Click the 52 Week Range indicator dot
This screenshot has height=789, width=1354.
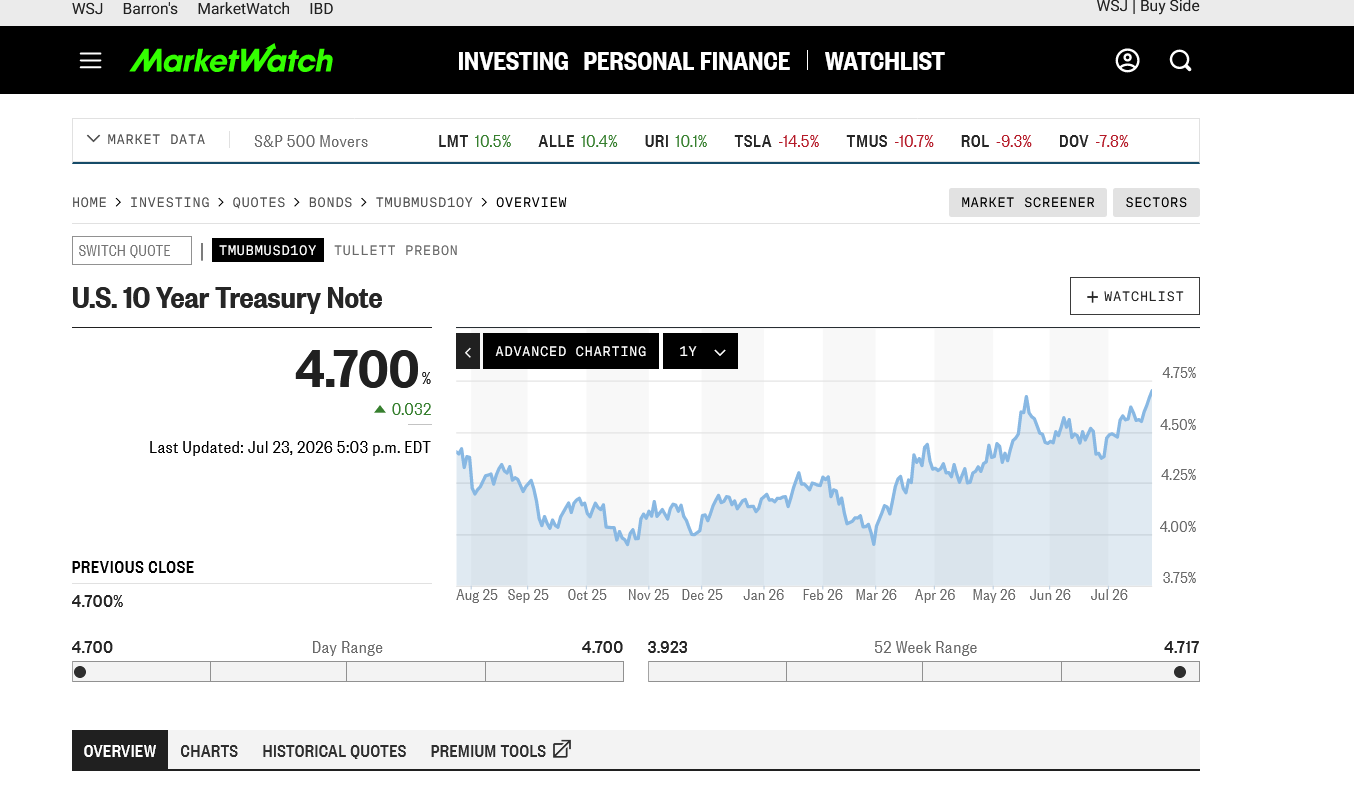point(1180,672)
